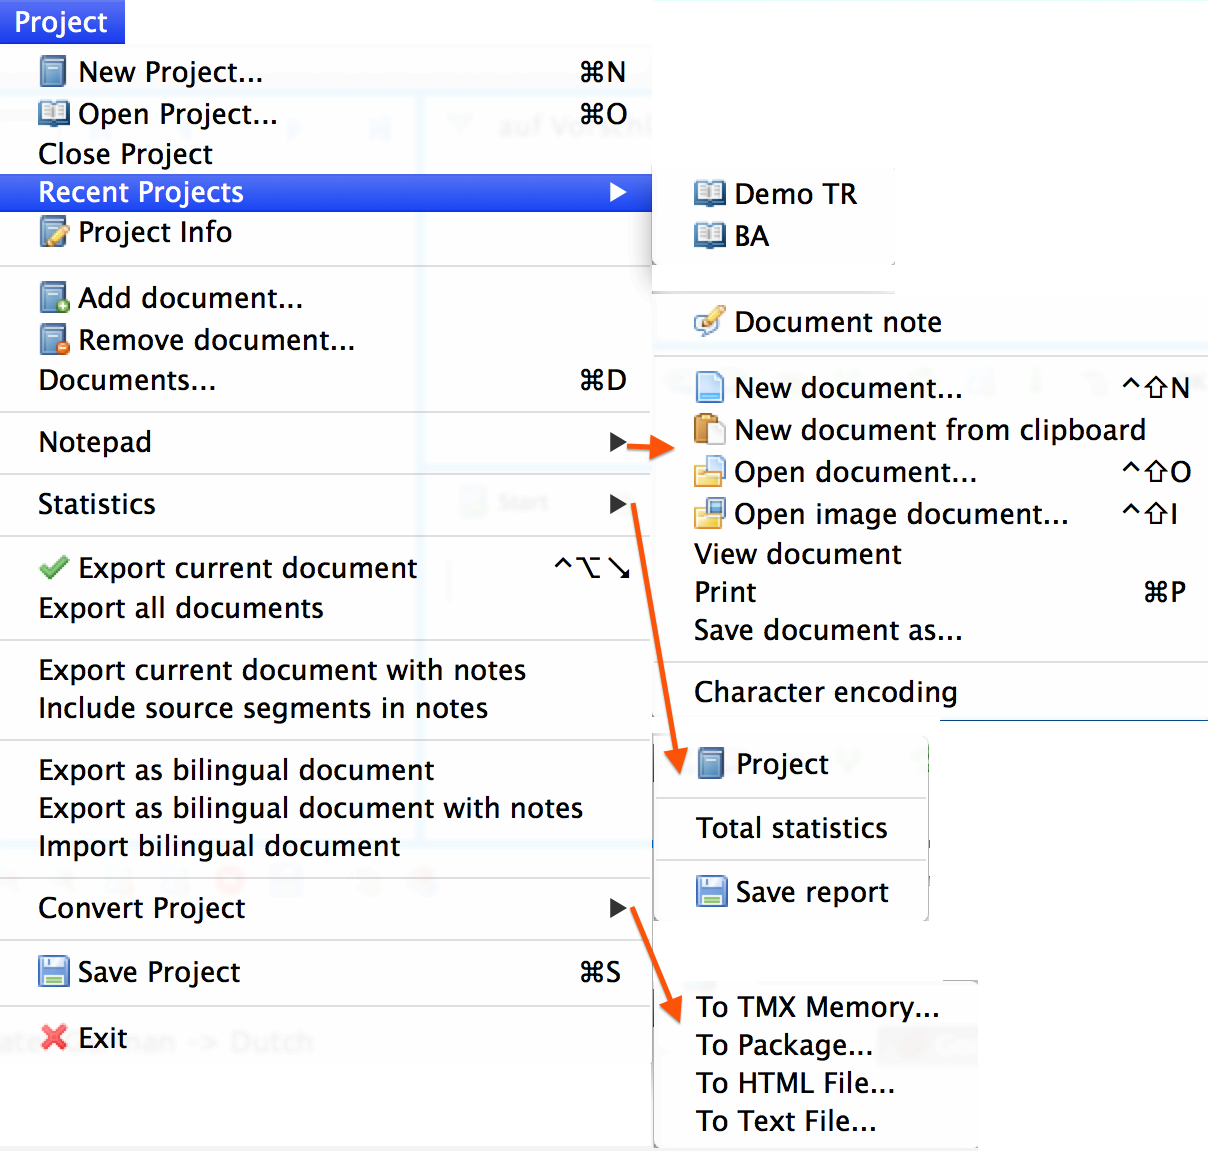Click the Add document plus icon
The image size is (1208, 1151).
[54, 298]
